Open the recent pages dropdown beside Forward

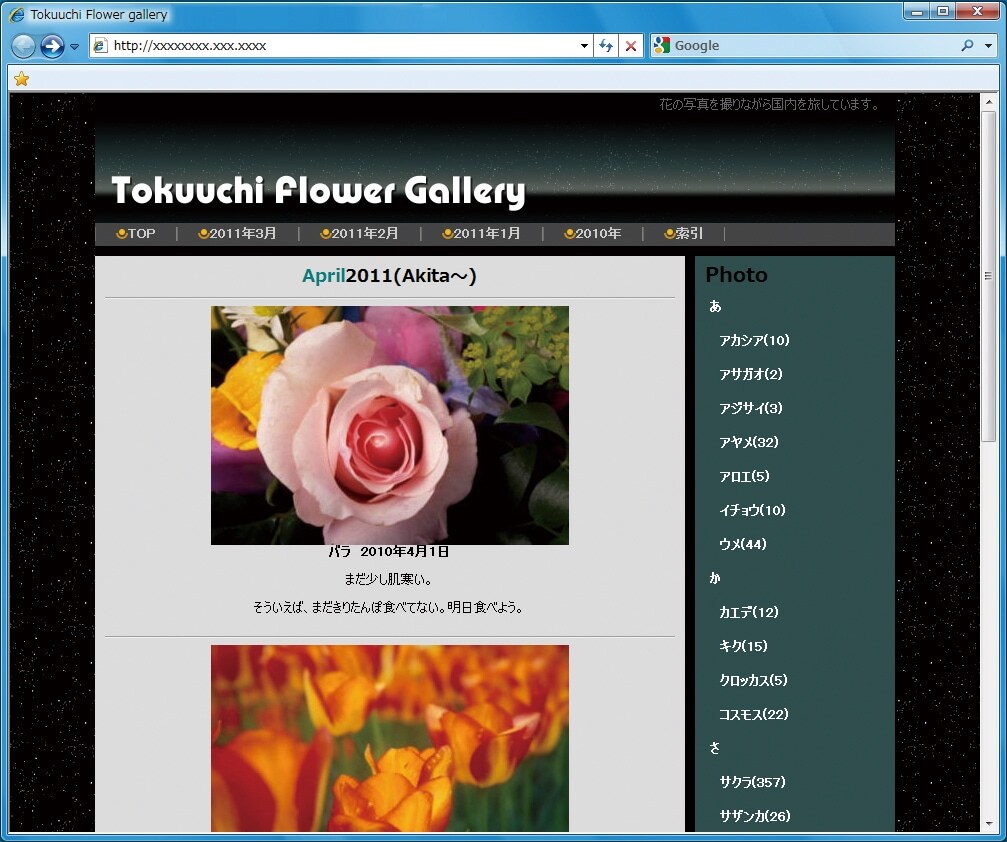coord(74,47)
